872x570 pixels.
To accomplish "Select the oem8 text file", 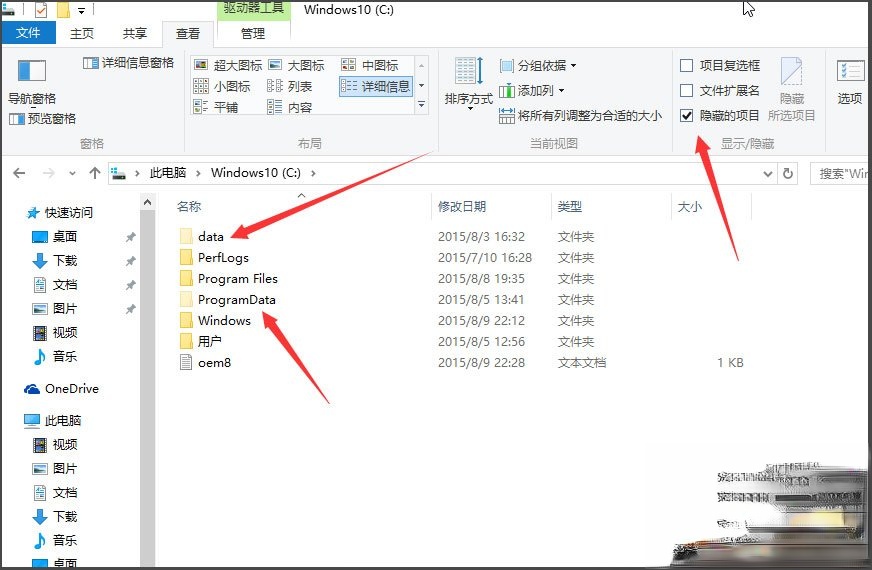I will (x=214, y=363).
